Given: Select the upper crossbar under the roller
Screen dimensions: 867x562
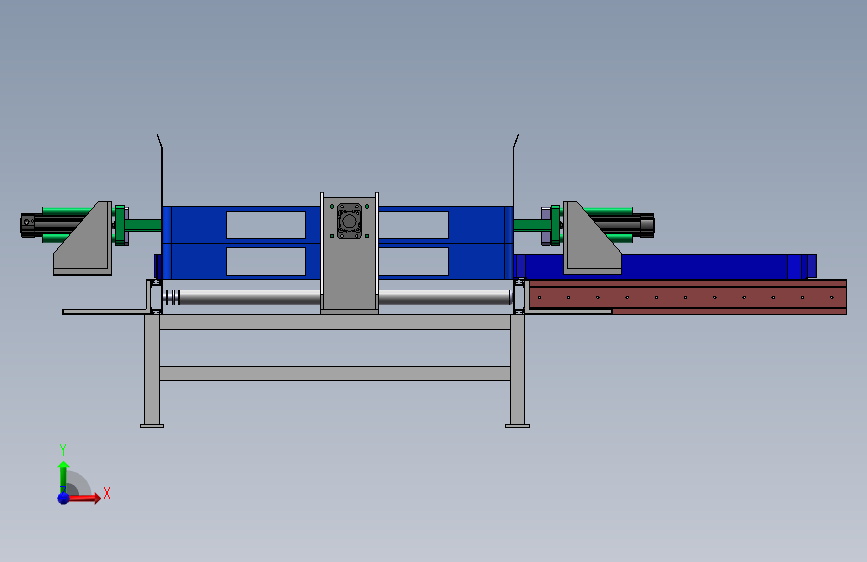Looking at the screenshot, I should point(335,322).
